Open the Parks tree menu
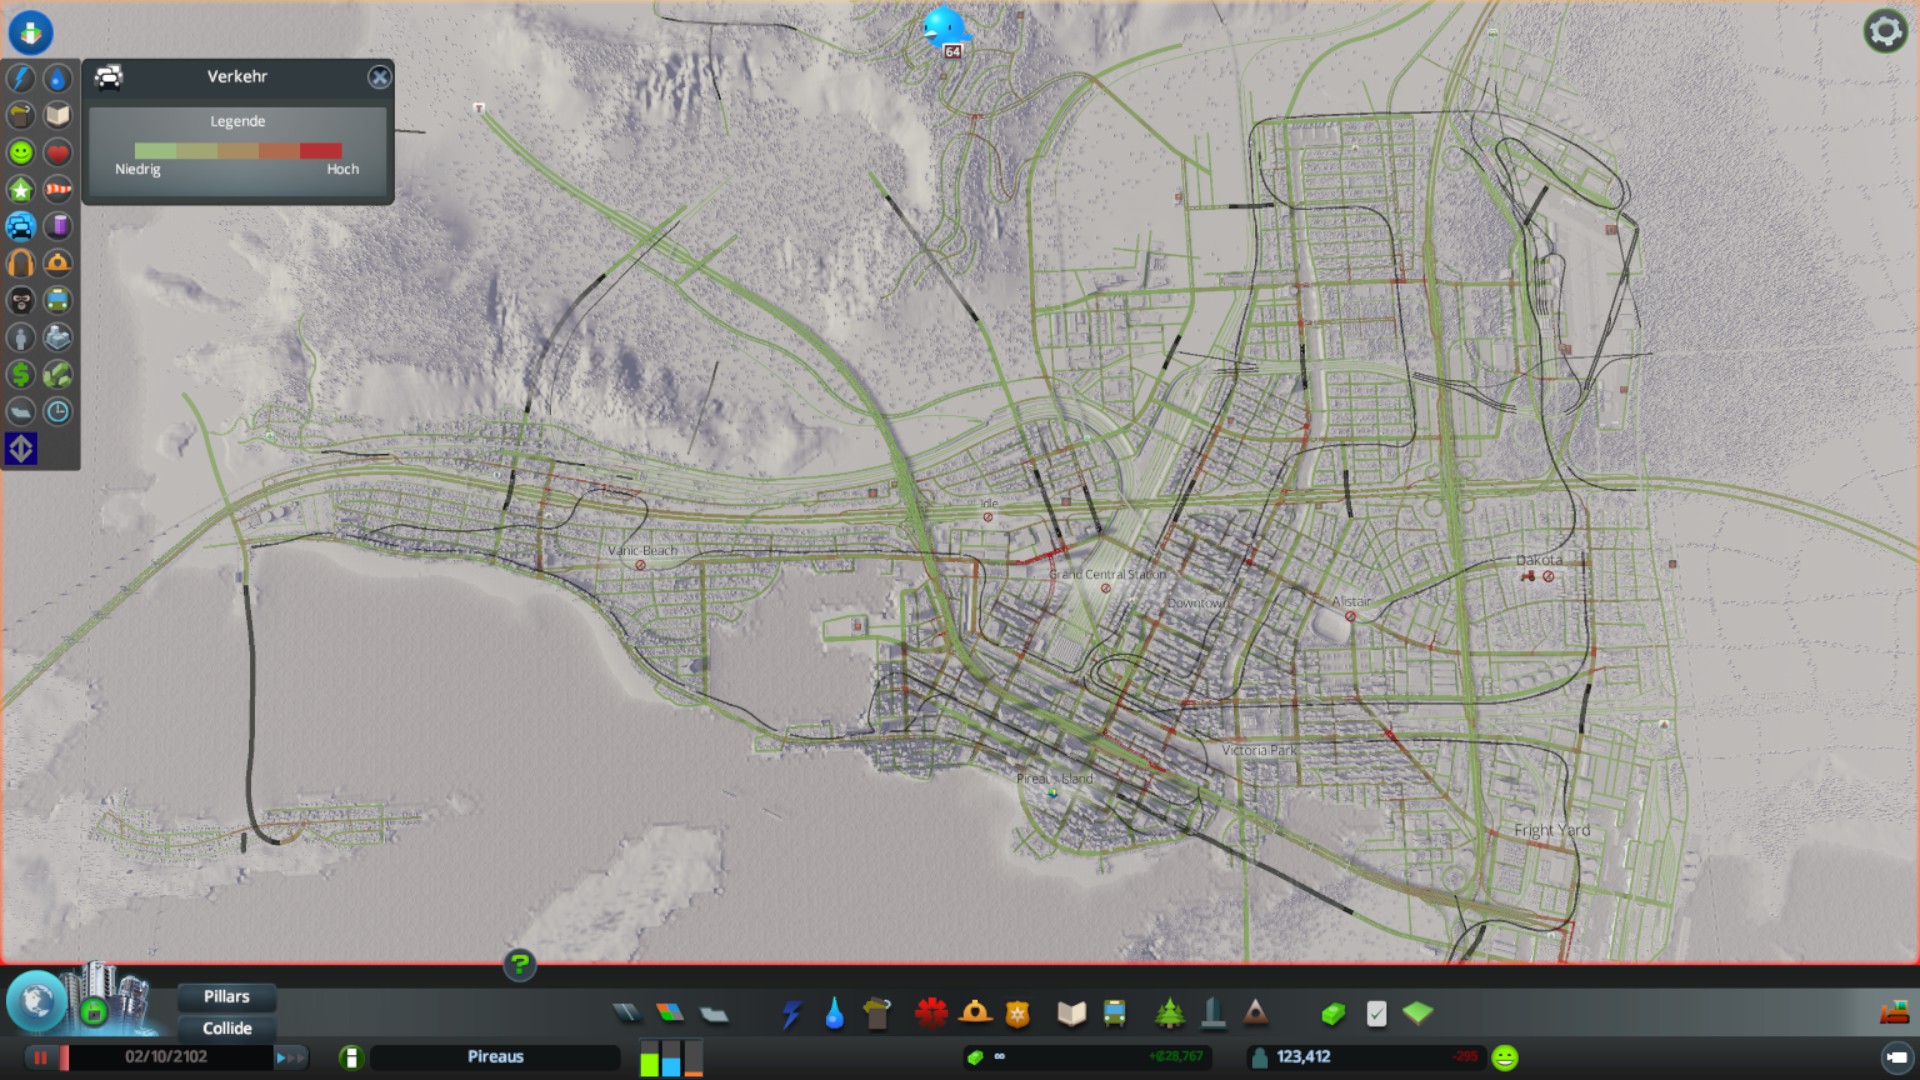 1169,1014
